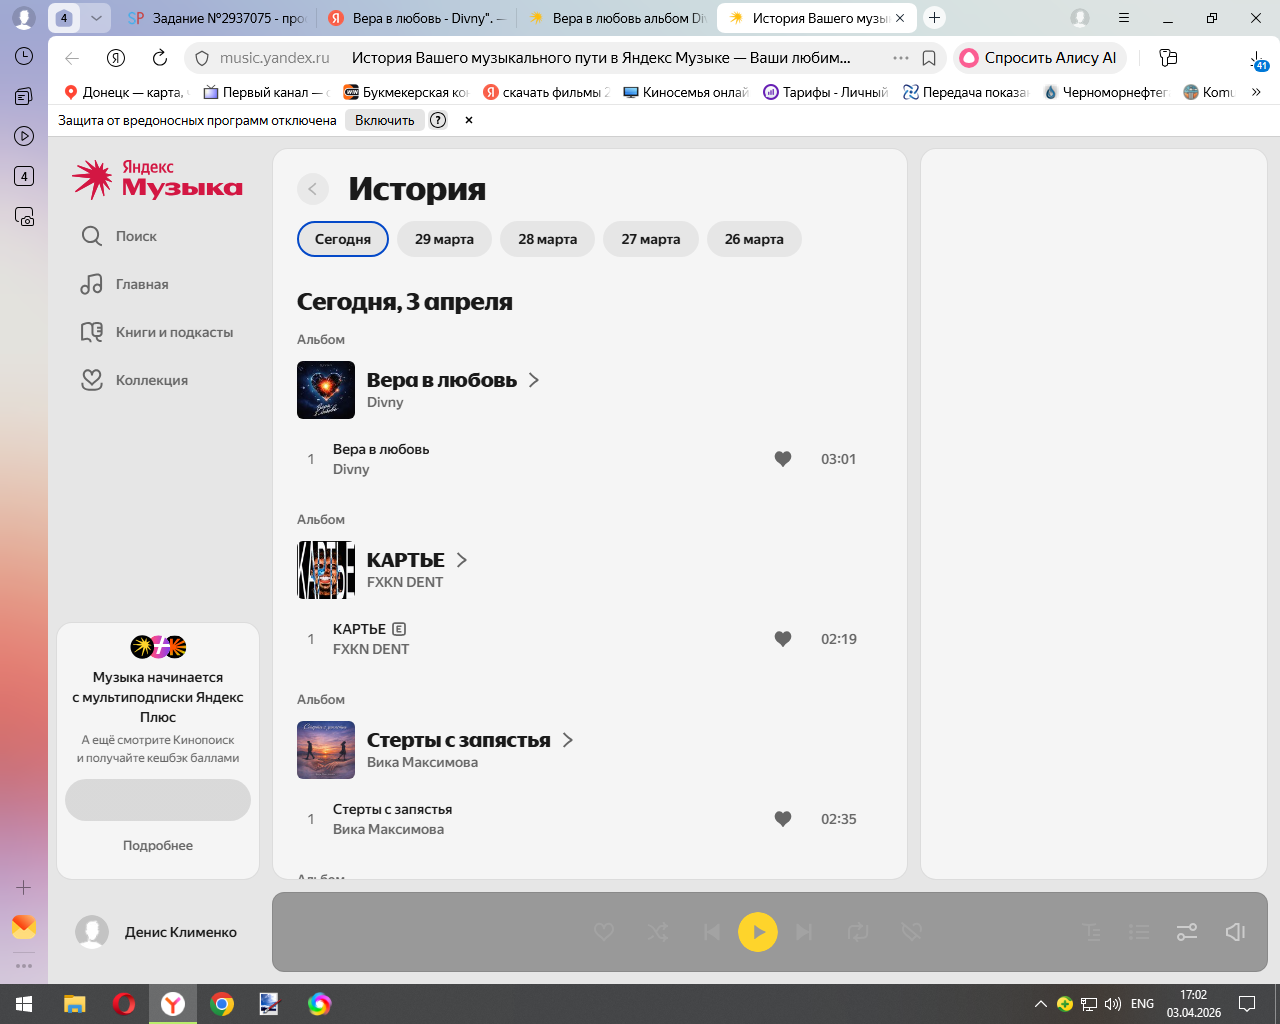Screen dimensions: 1280x1024
Task: Go to Главная in the music sidebar
Action: 125,284
